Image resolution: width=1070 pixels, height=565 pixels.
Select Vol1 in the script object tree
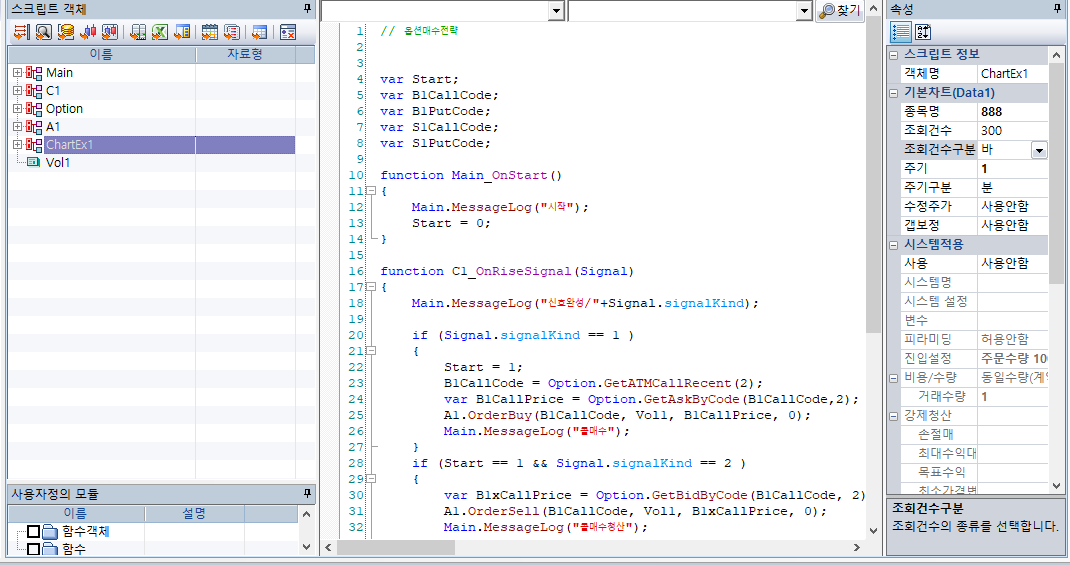pos(59,162)
